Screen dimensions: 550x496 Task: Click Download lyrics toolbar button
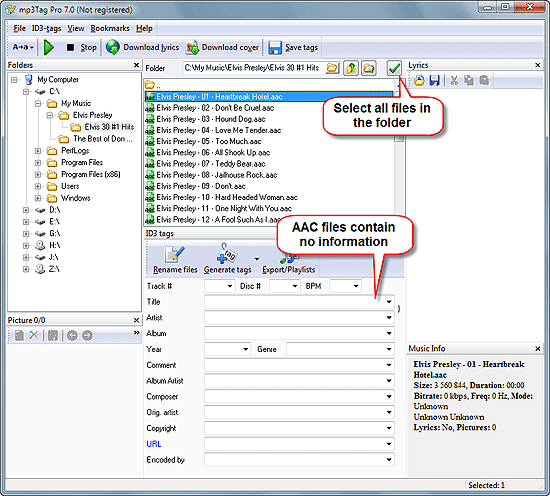tap(142, 47)
